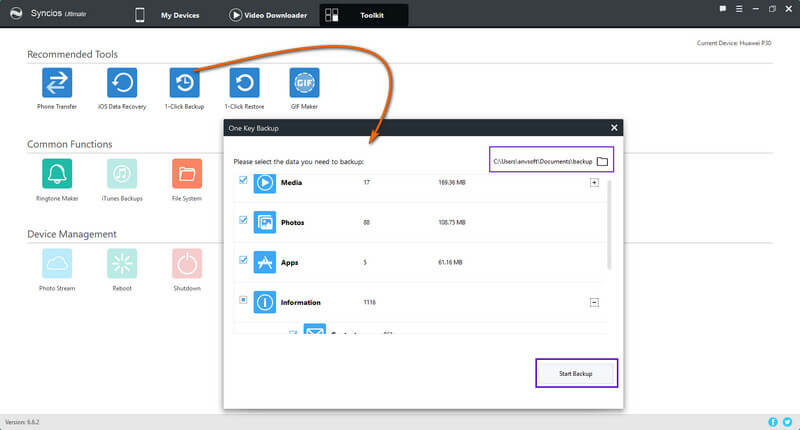Open the GIF Maker tool
Image resolution: width=800 pixels, height=430 pixels.
(x=304, y=83)
